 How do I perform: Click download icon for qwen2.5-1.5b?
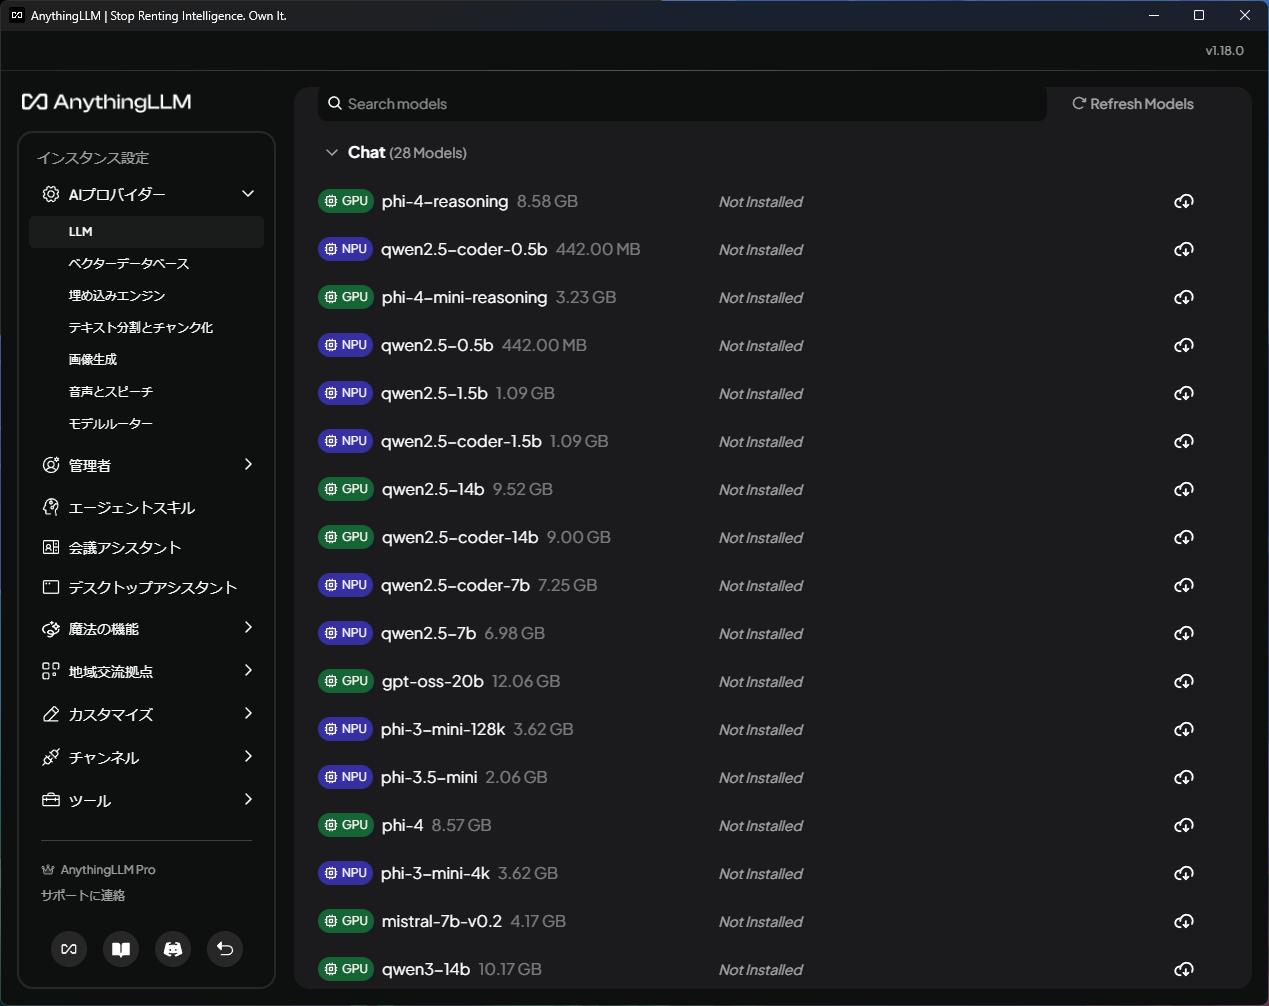pos(1184,394)
